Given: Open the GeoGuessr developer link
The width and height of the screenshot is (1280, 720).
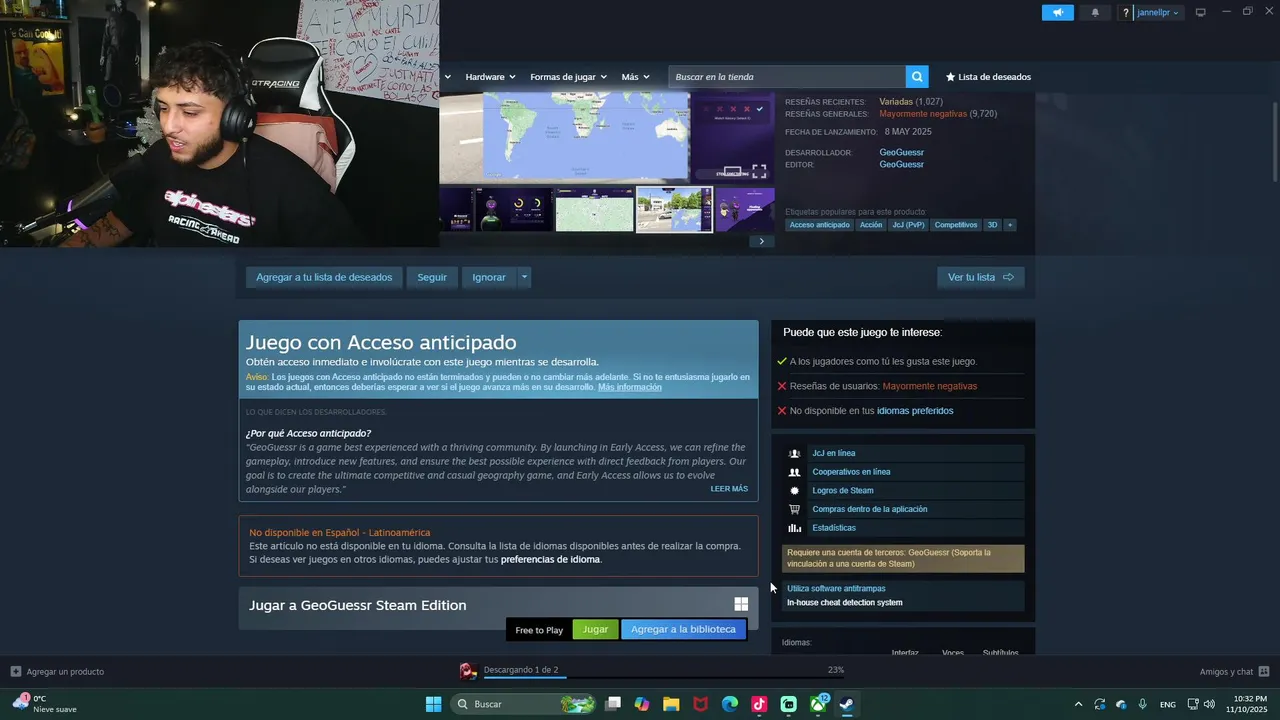Looking at the screenshot, I should pyautogui.click(x=901, y=153).
